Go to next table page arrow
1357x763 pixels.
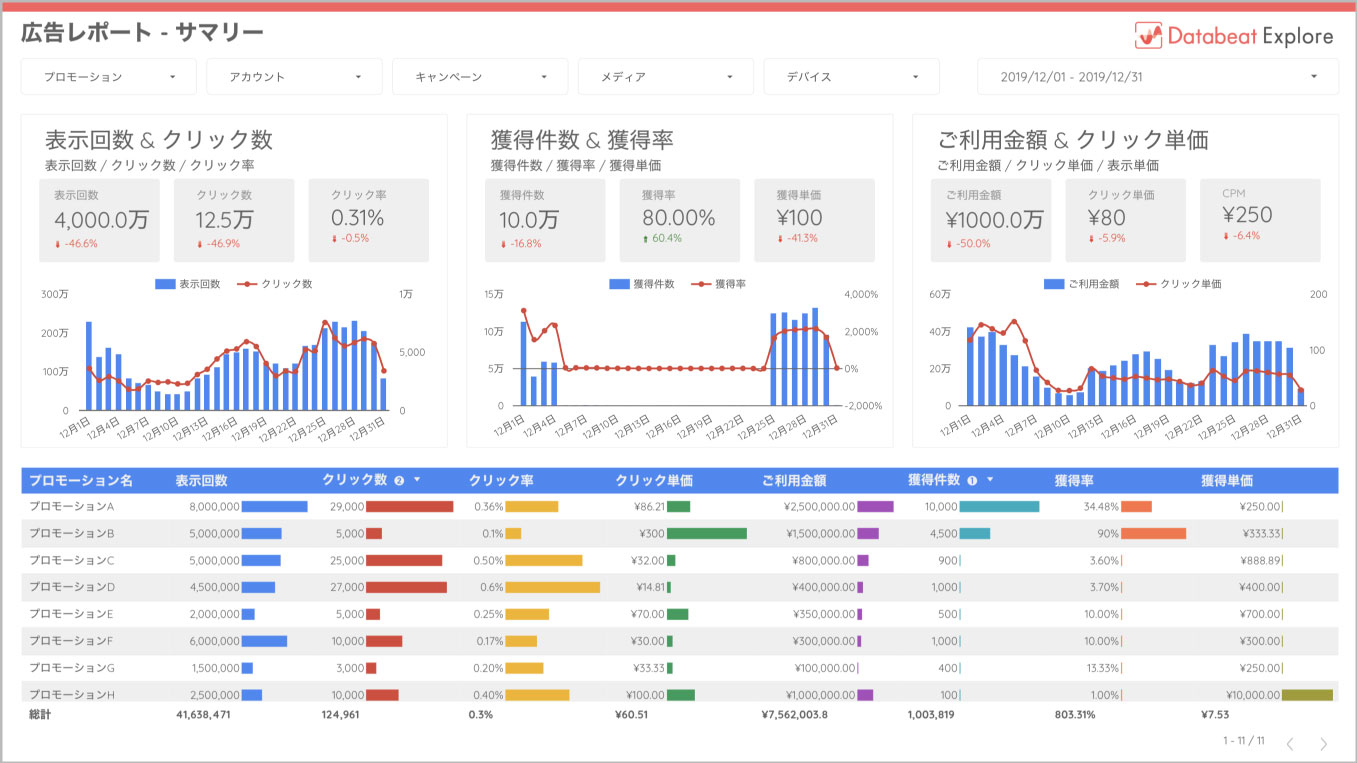(1323, 743)
